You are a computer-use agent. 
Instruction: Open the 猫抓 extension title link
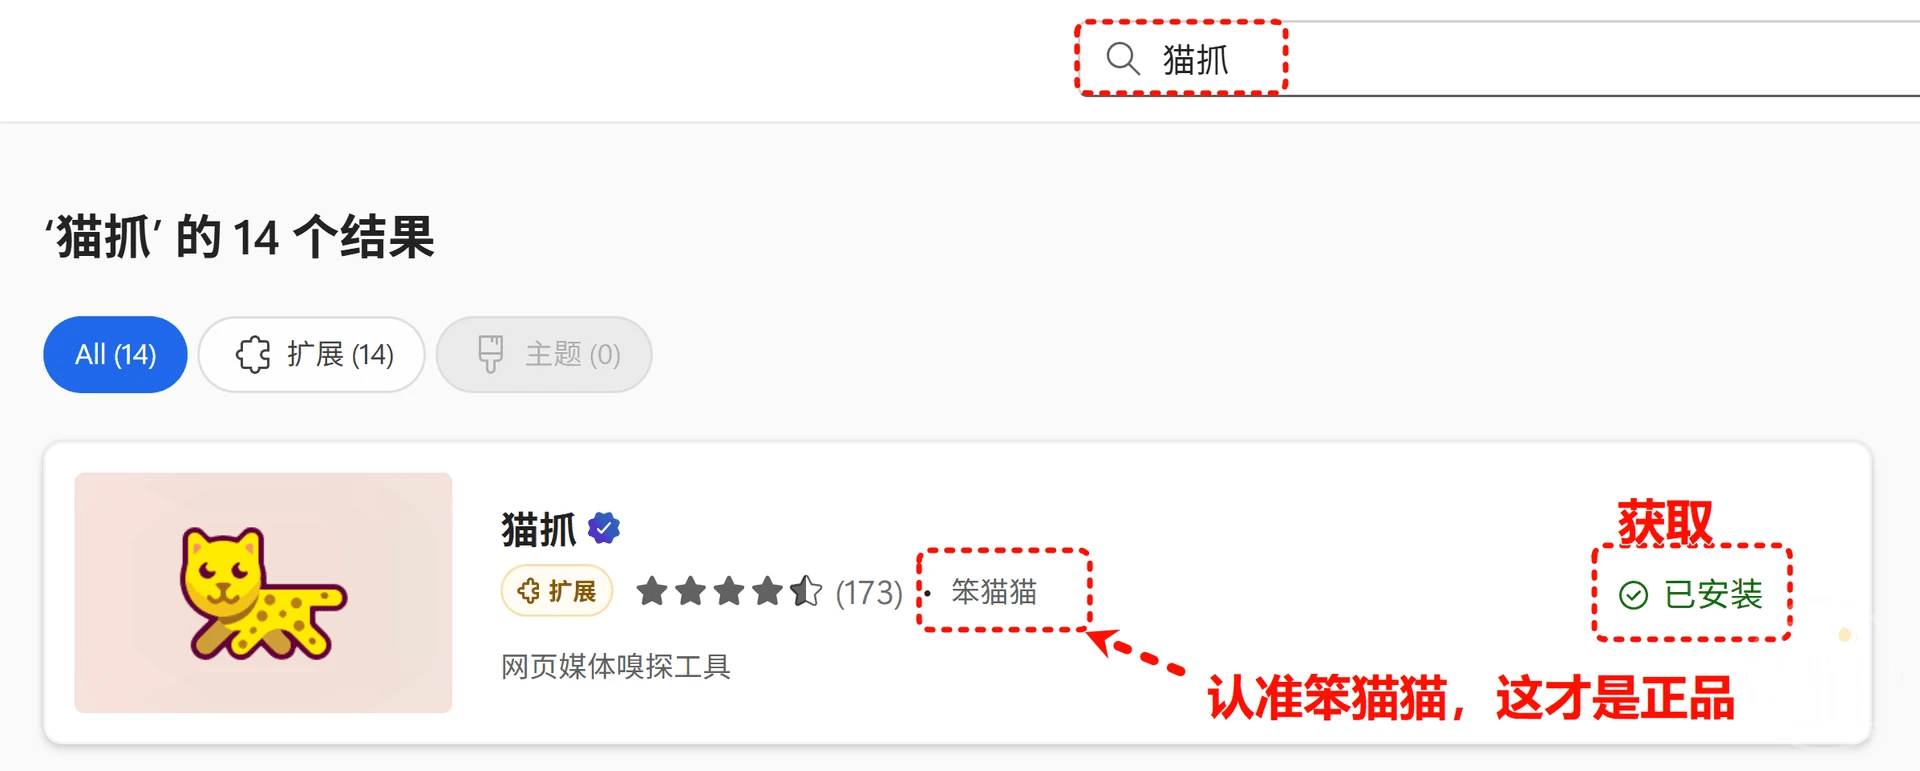(539, 529)
